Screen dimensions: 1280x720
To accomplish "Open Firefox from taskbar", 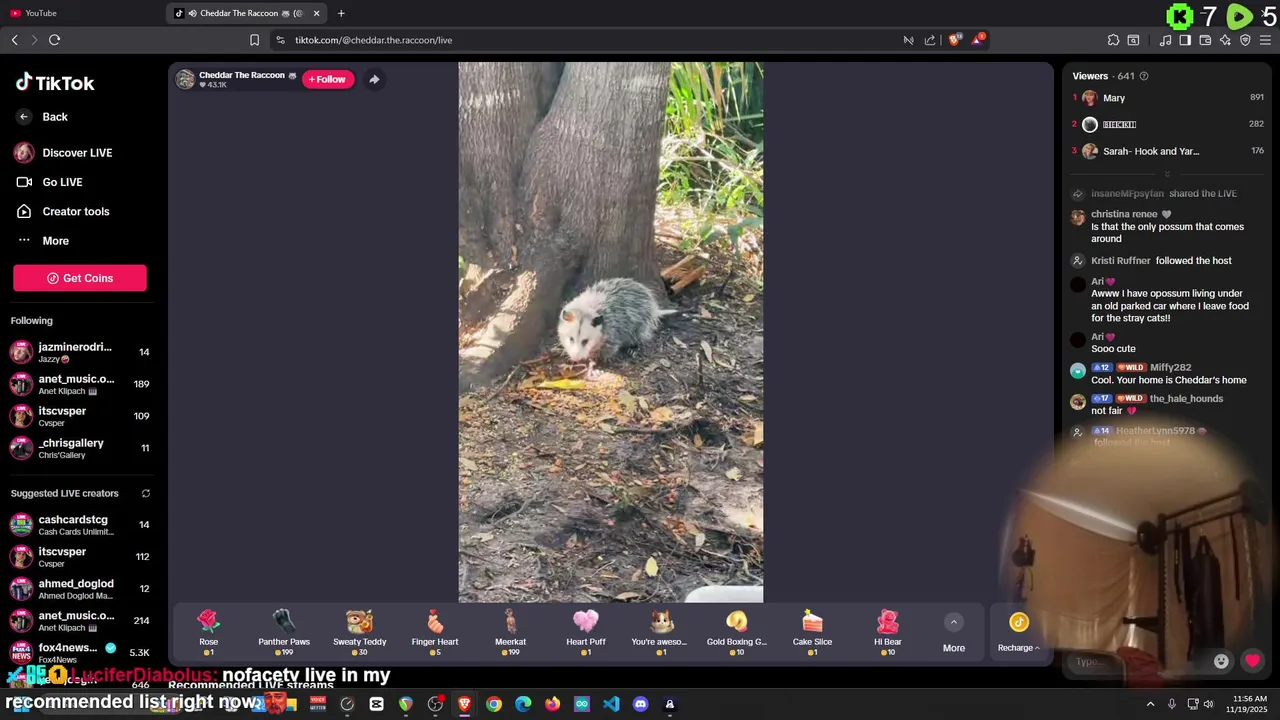I will [552, 704].
